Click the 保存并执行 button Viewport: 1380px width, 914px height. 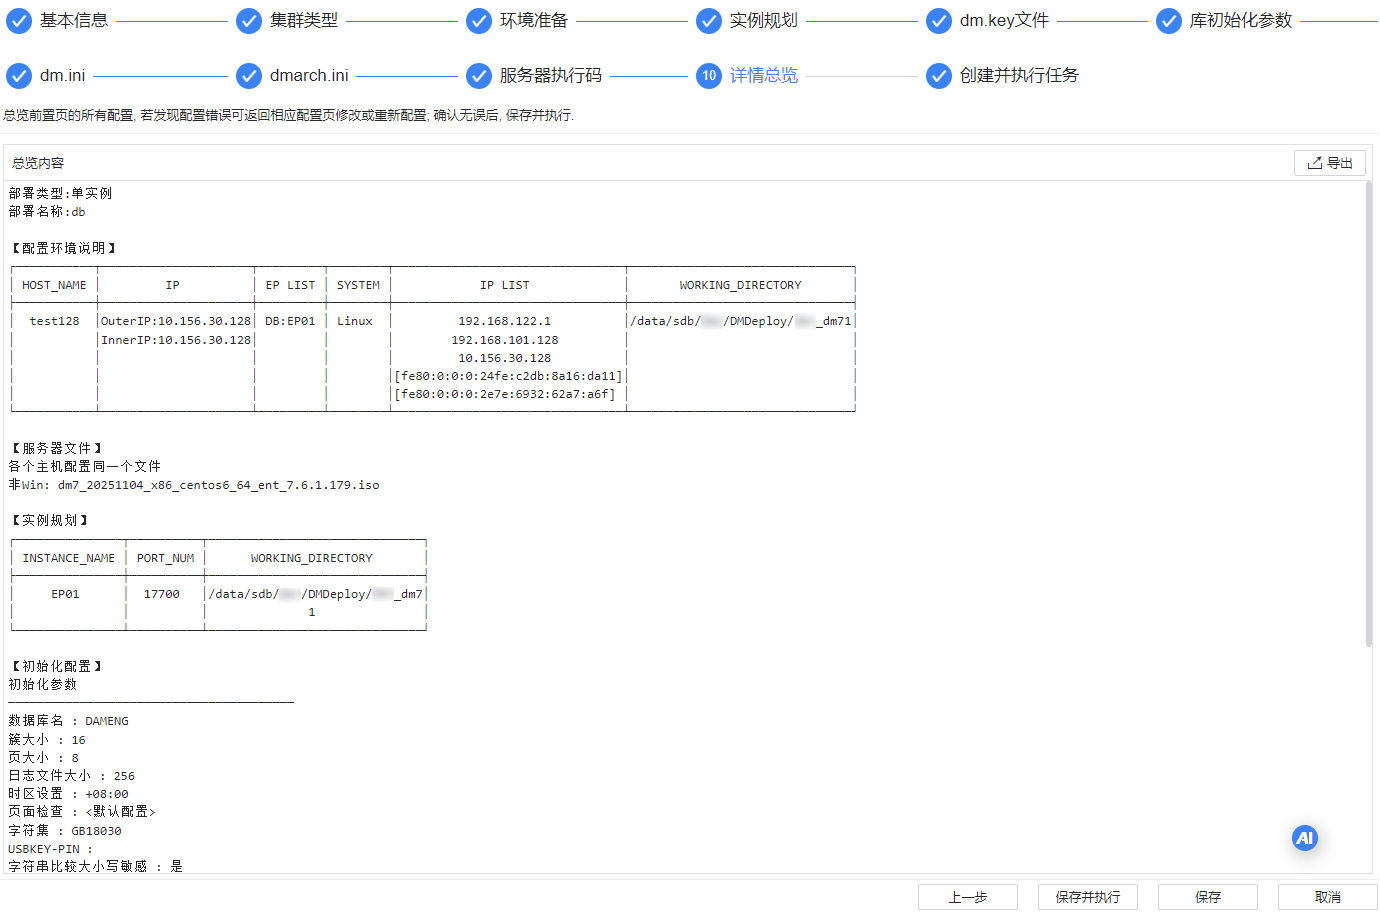click(x=1088, y=897)
